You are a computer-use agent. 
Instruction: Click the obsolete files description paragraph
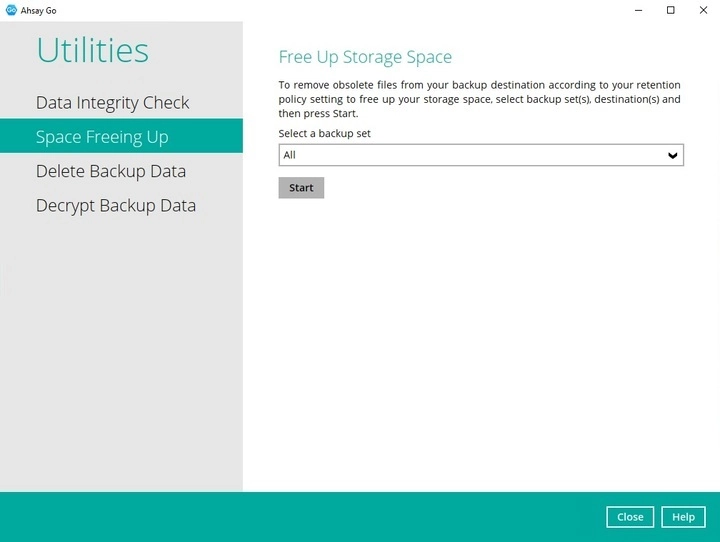click(x=479, y=99)
